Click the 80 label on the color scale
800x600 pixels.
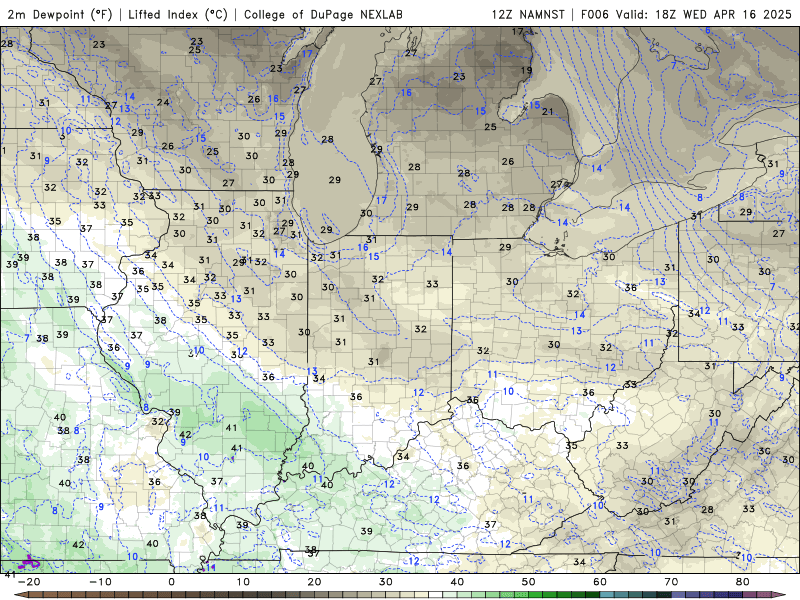743,582
